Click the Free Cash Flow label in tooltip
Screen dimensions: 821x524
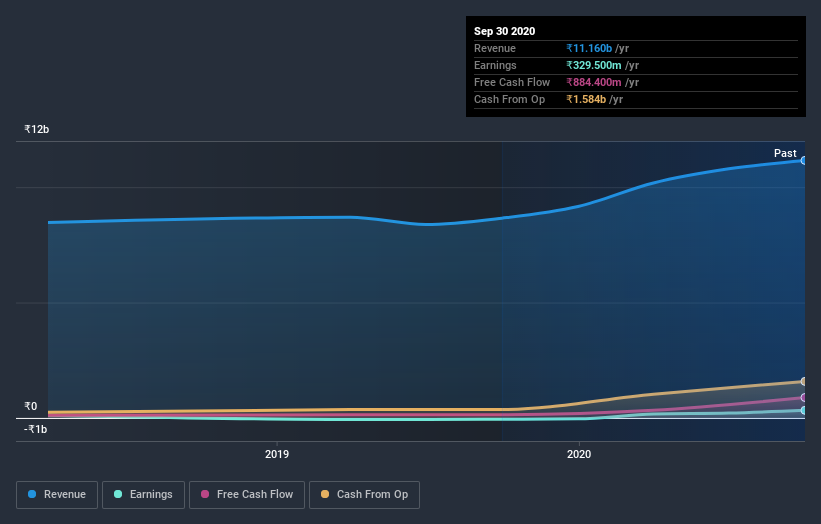point(512,82)
